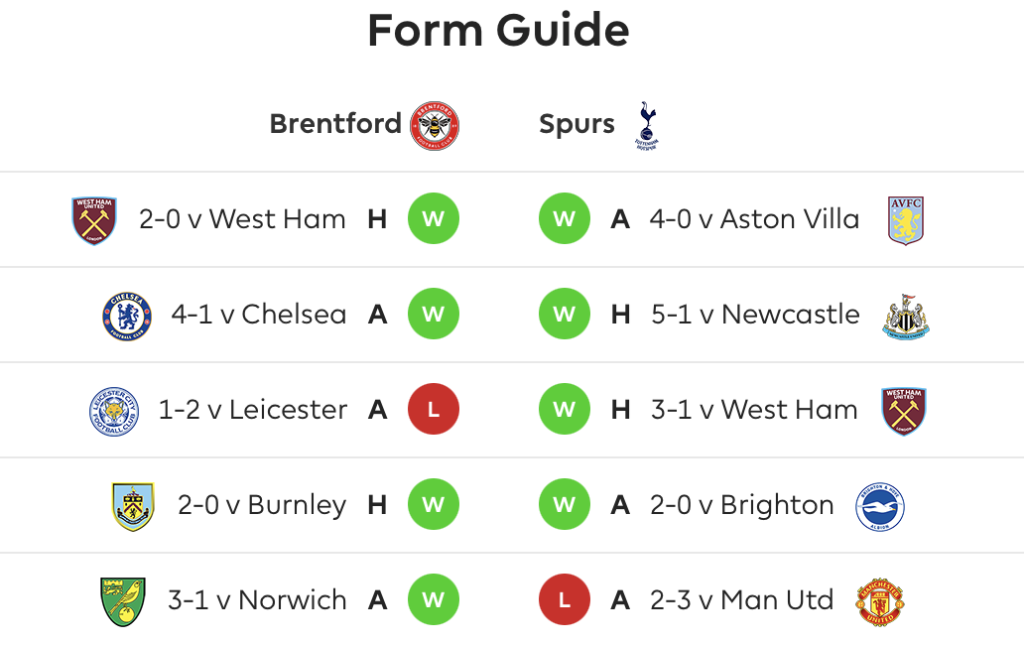Screen dimensions: 1024x645
Task: Click West Ham crest in Brentford column
Action: pos(94,221)
